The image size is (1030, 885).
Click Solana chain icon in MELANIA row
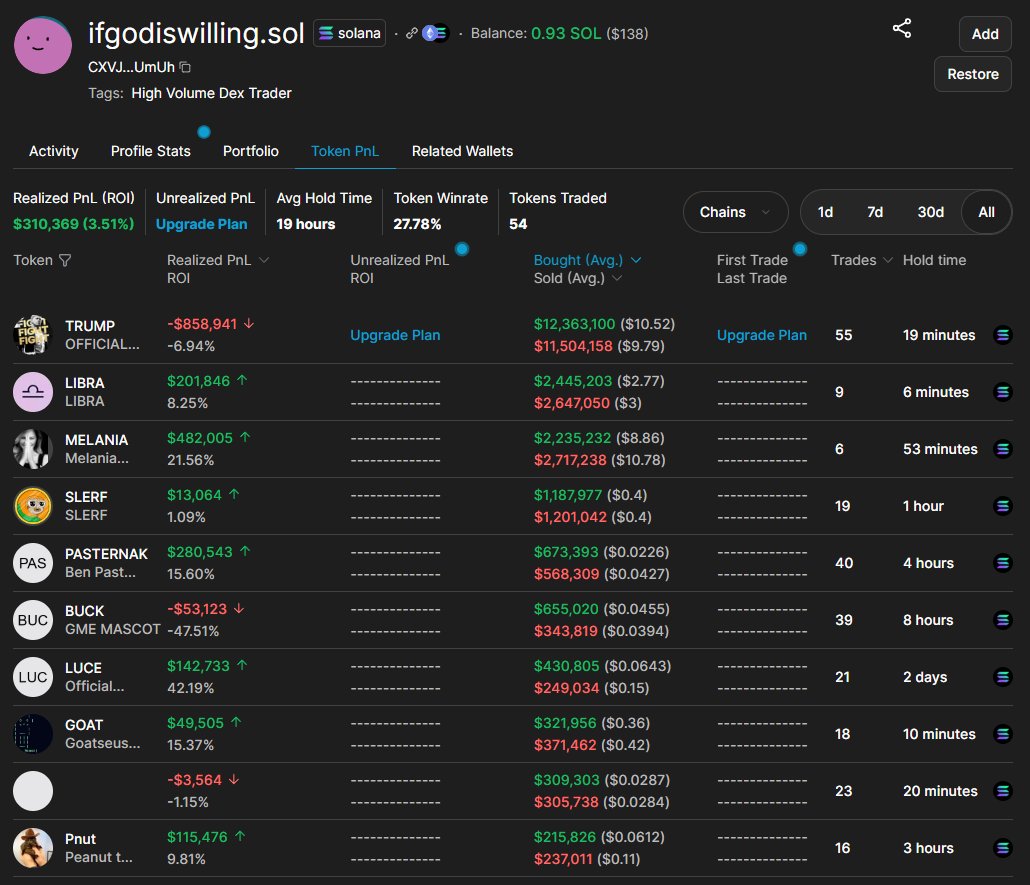(x=1002, y=449)
